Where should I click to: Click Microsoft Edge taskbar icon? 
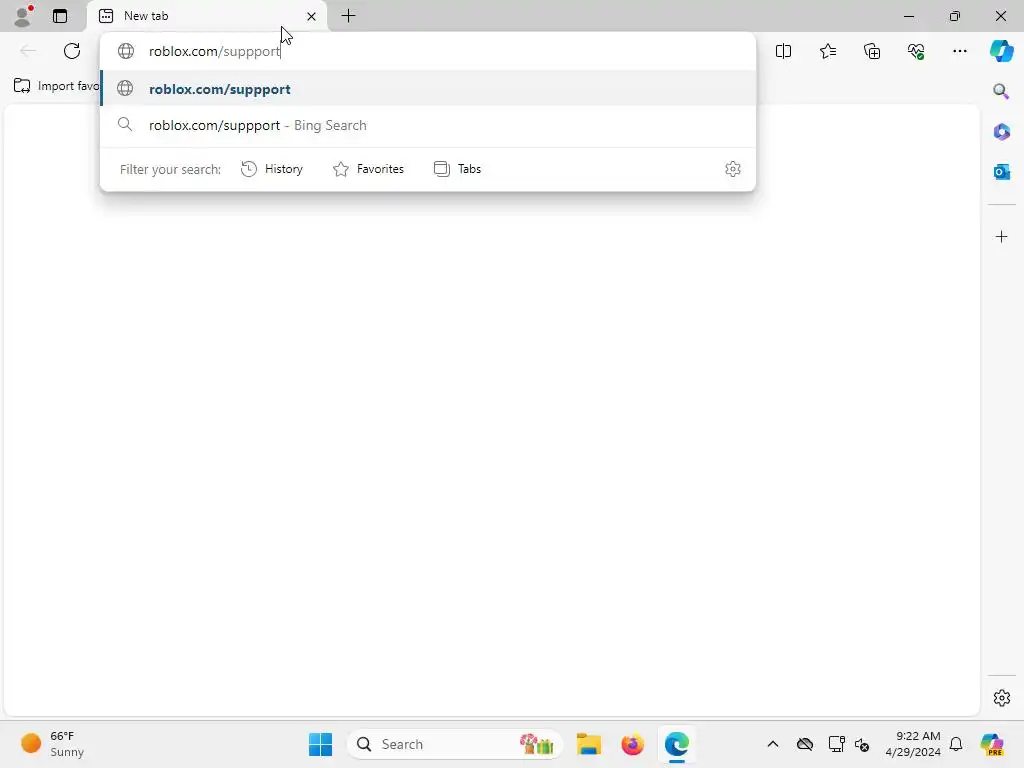click(x=677, y=744)
